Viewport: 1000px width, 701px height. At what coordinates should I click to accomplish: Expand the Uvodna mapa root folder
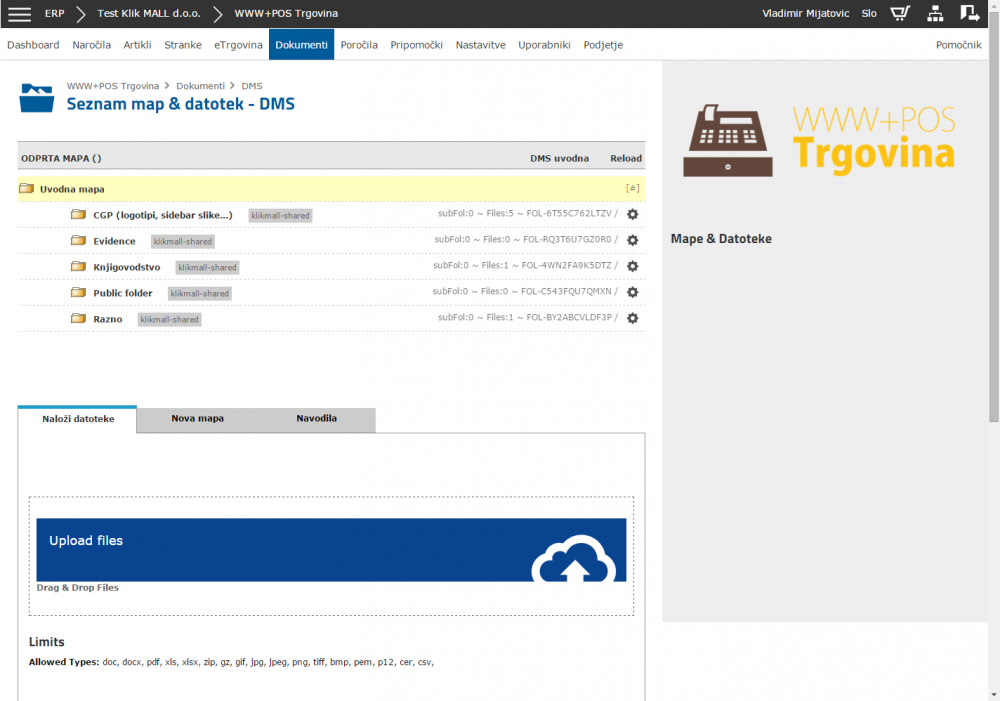[72, 189]
